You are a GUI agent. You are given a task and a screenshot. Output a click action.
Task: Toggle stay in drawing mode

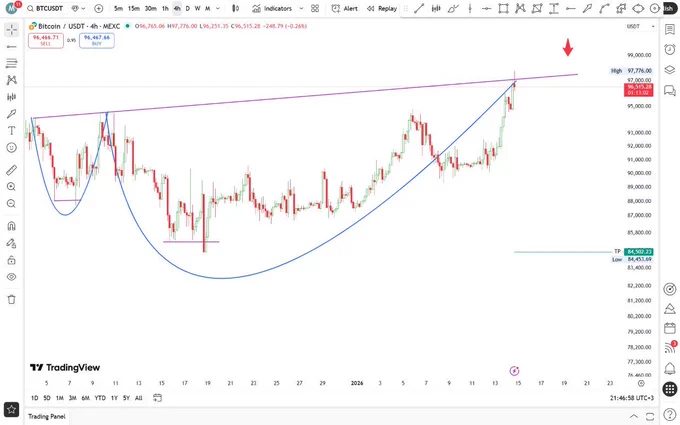(12, 243)
